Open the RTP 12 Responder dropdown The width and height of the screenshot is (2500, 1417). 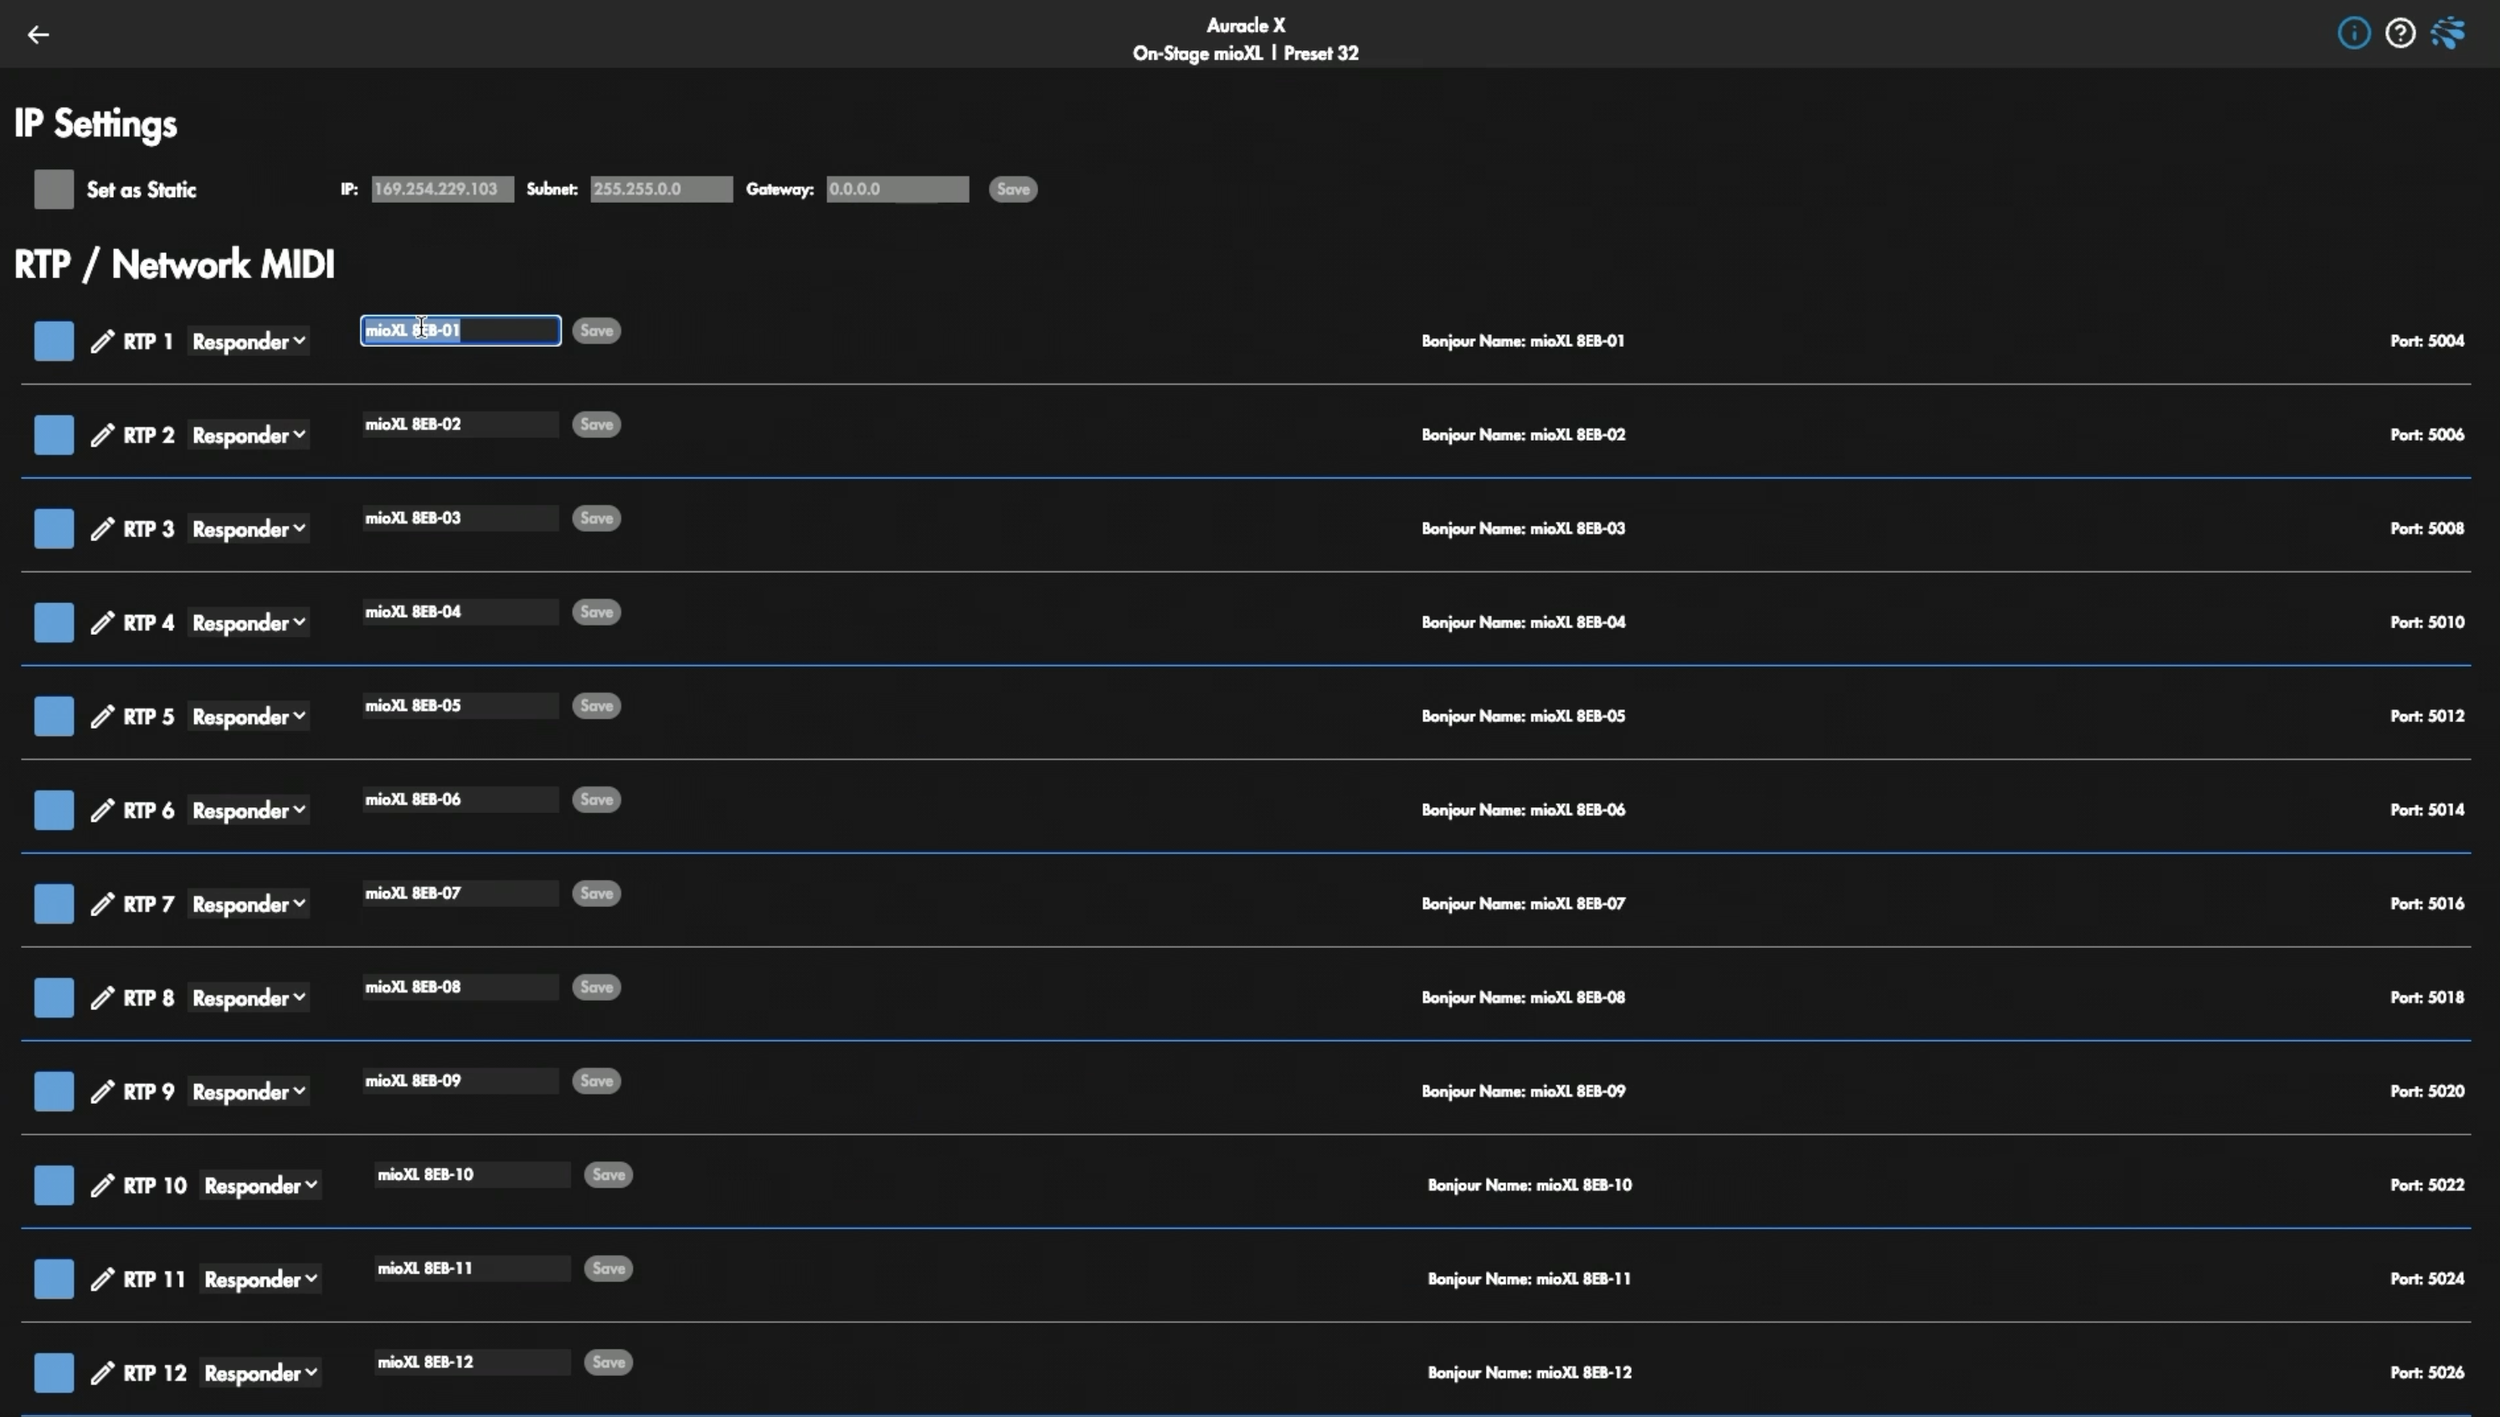click(x=260, y=1374)
